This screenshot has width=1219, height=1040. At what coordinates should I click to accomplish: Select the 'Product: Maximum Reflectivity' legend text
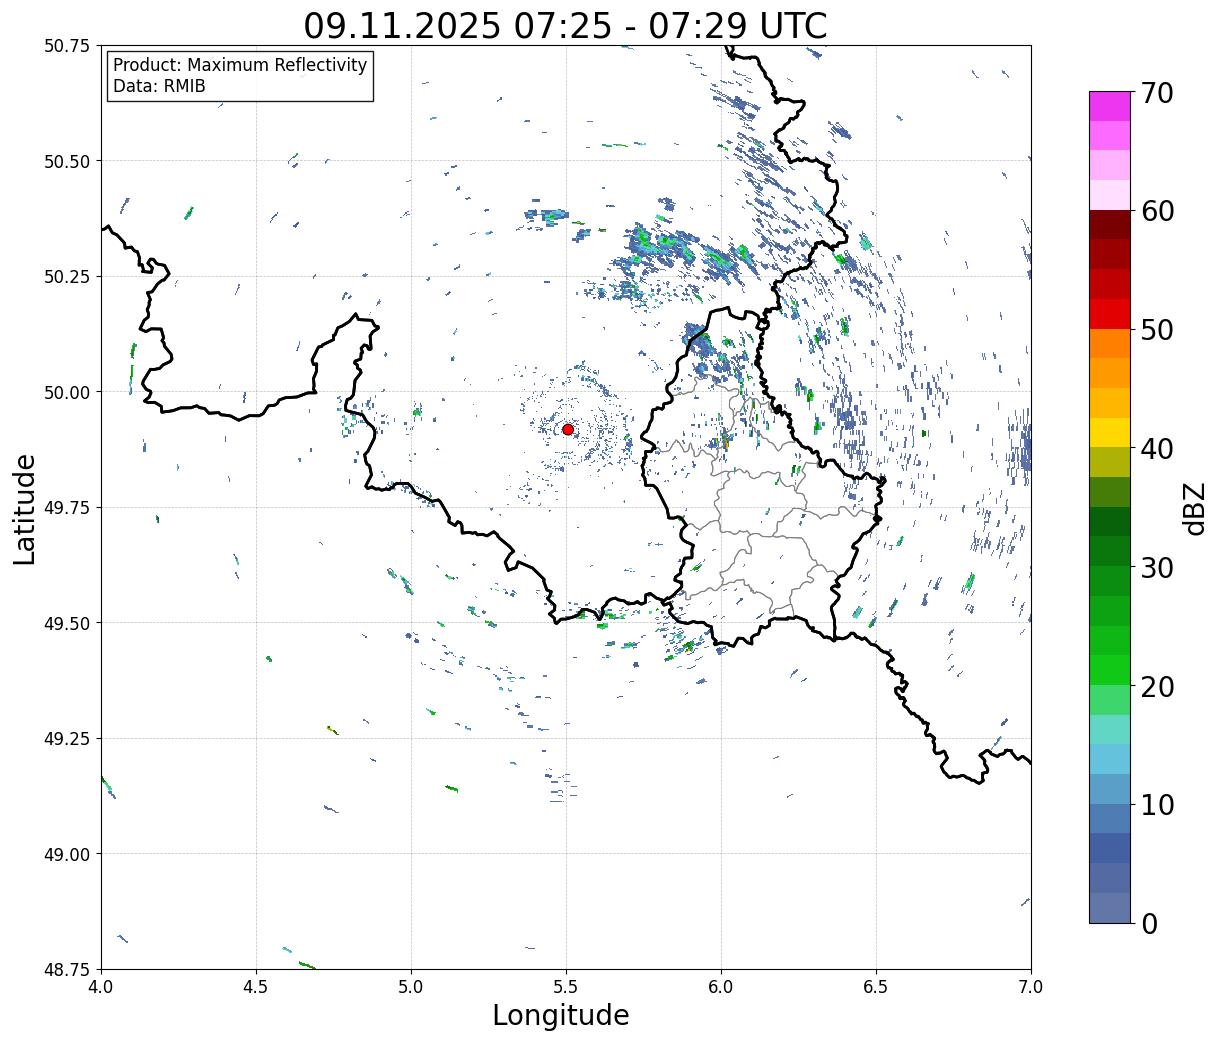(240, 65)
